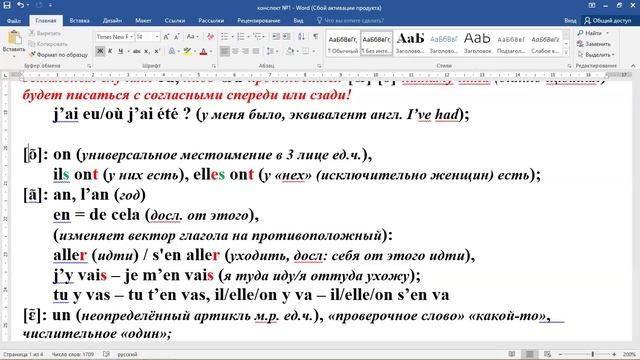Open the References (Ссылки) tab
The width and height of the screenshot is (640, 360).
click(x=175, y=20)
